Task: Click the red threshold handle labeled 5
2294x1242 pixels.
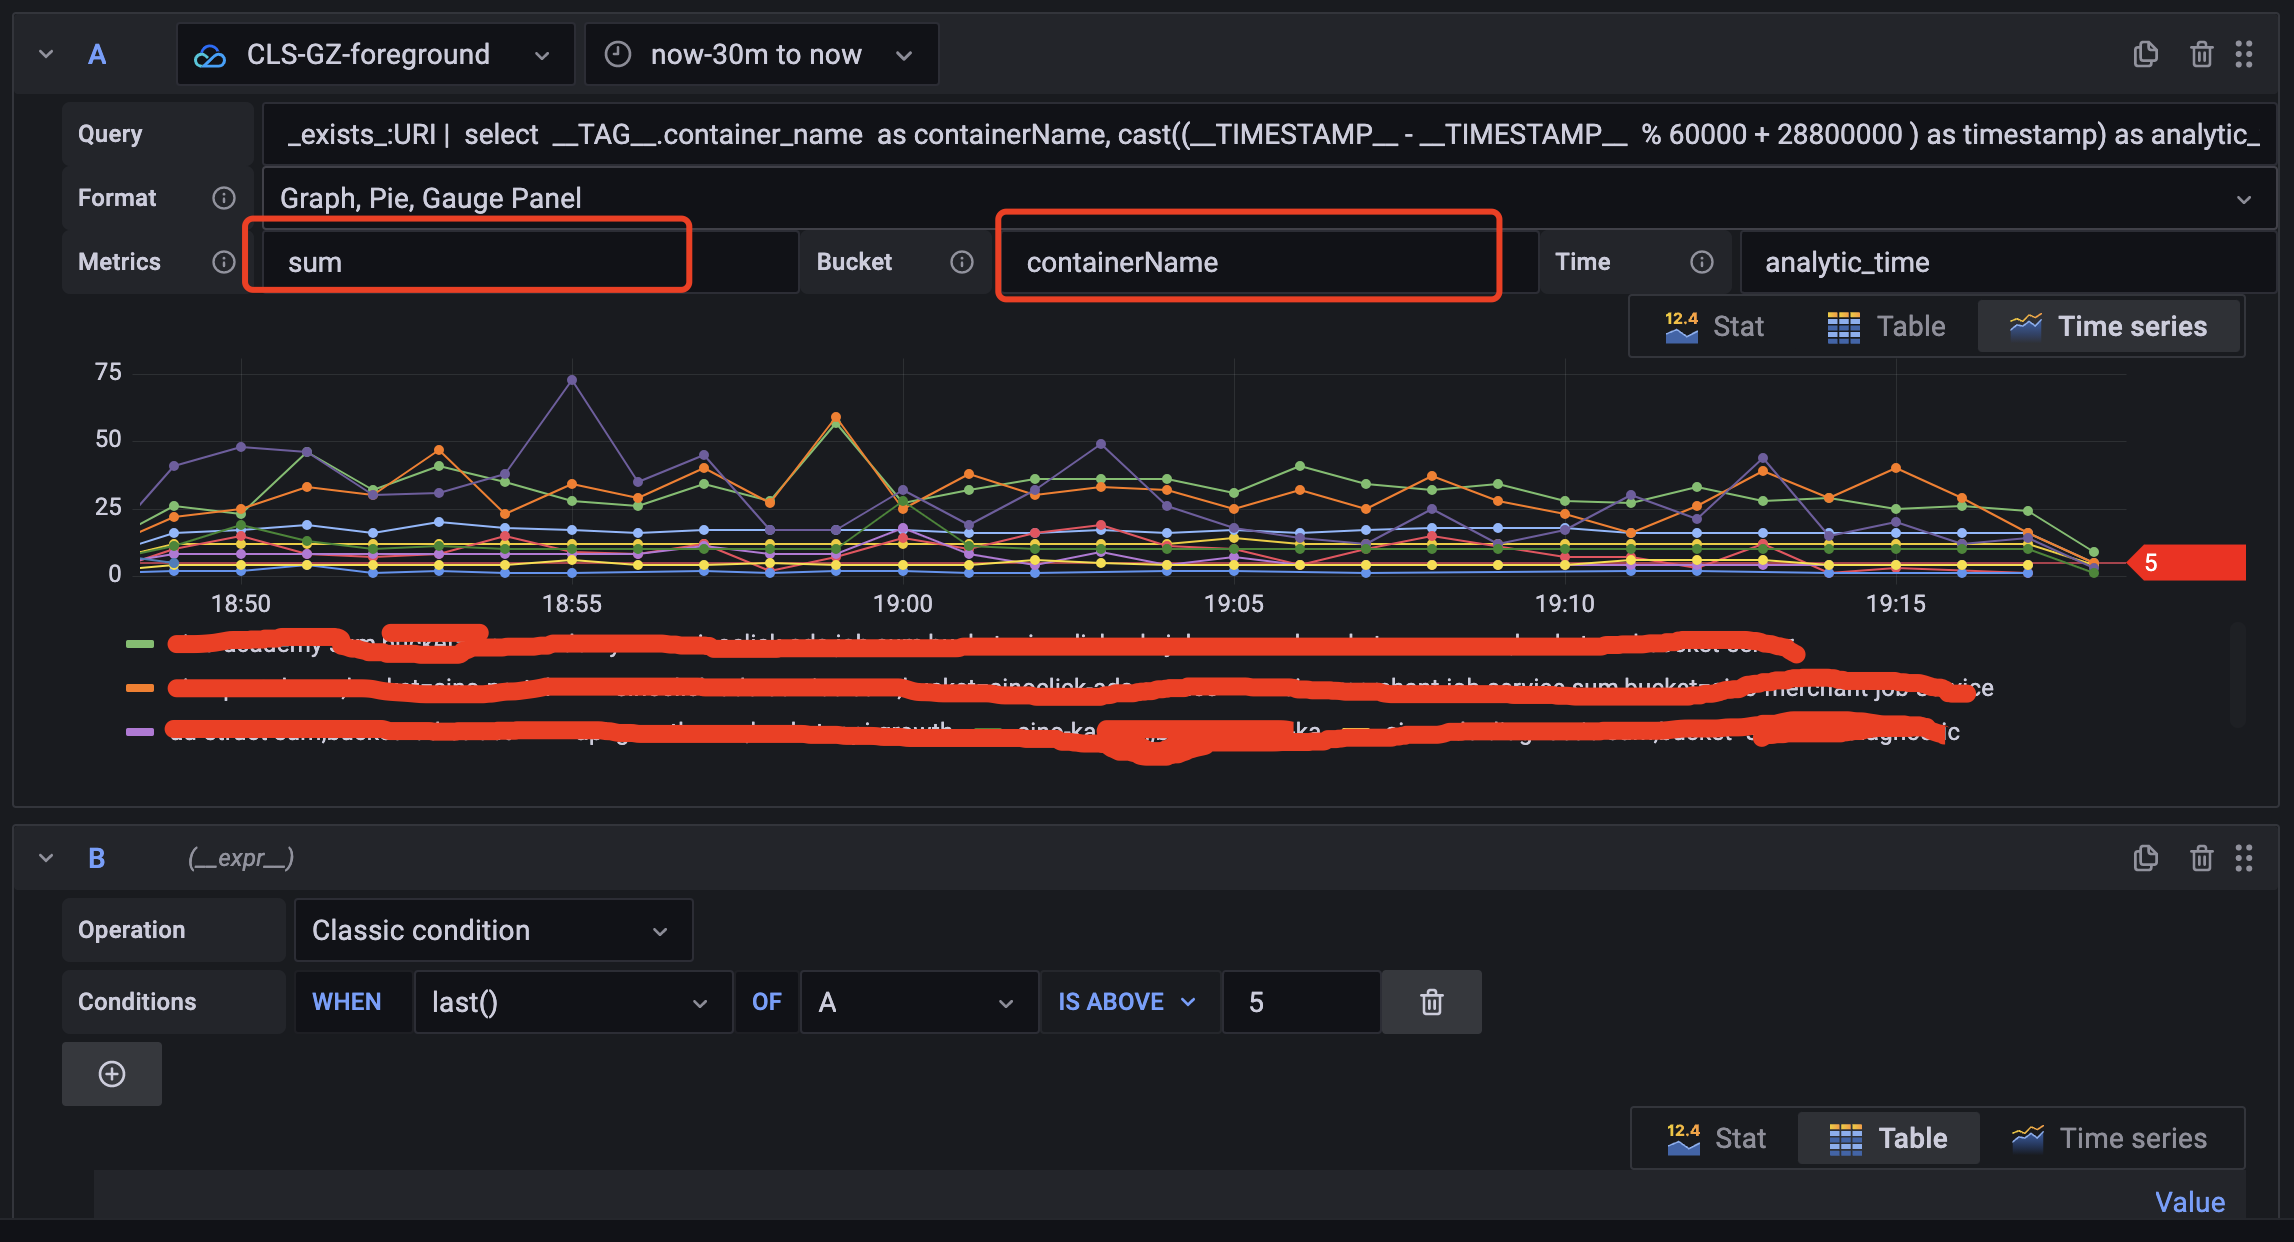Action: click(2188, 563)
